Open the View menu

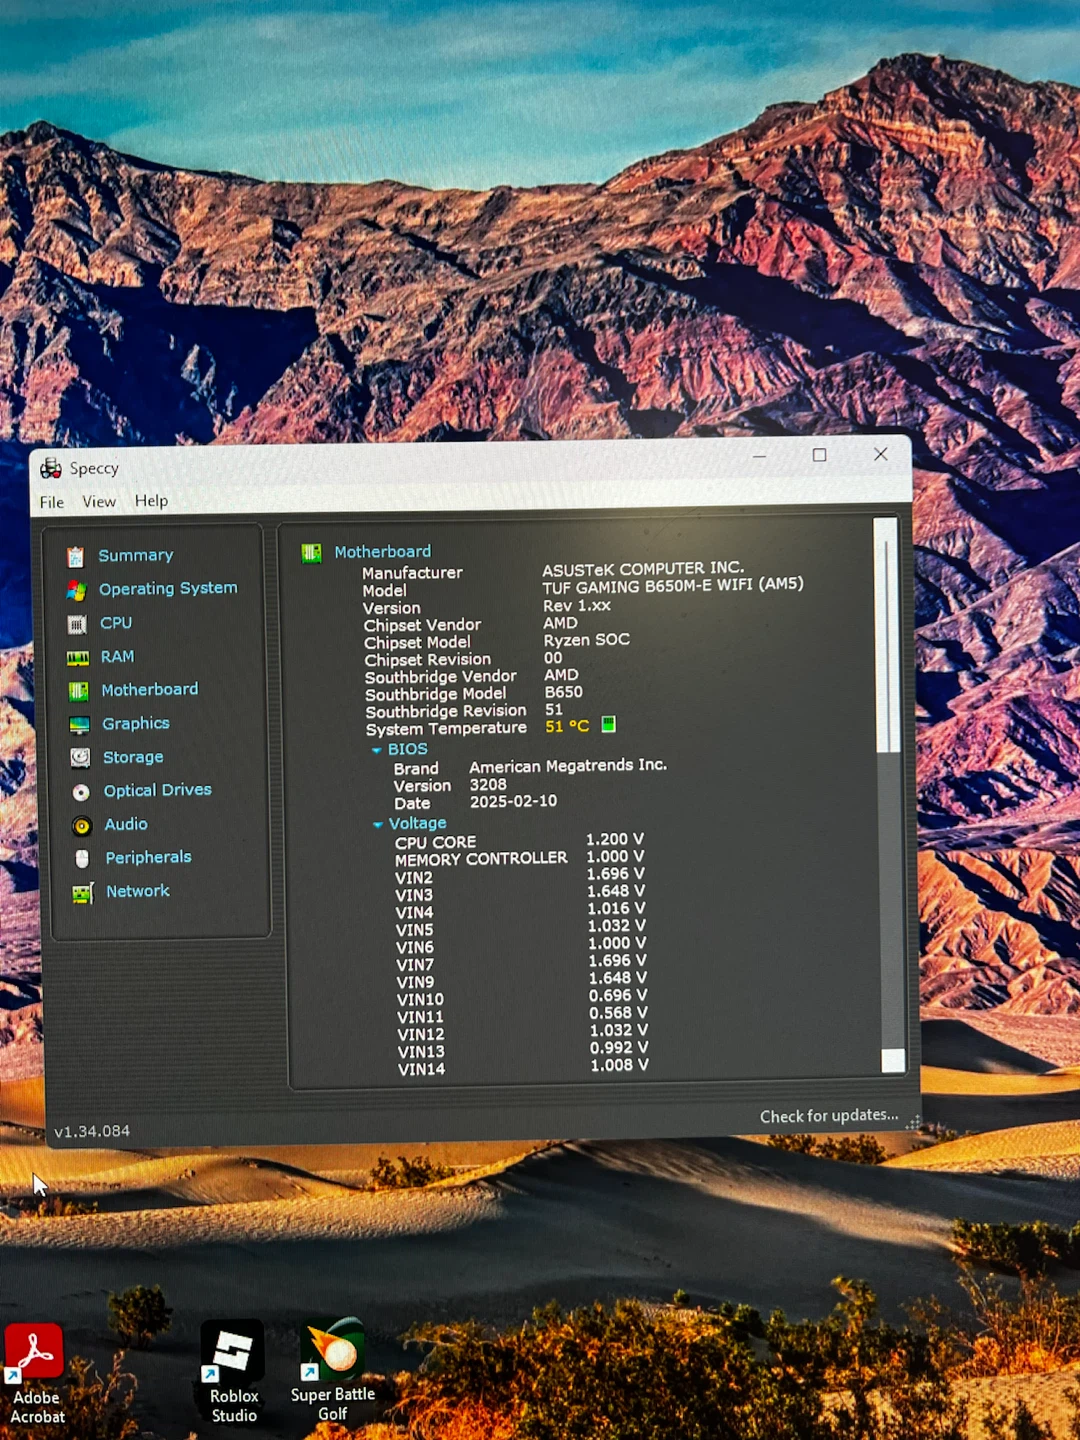click(x=99, y=501)
